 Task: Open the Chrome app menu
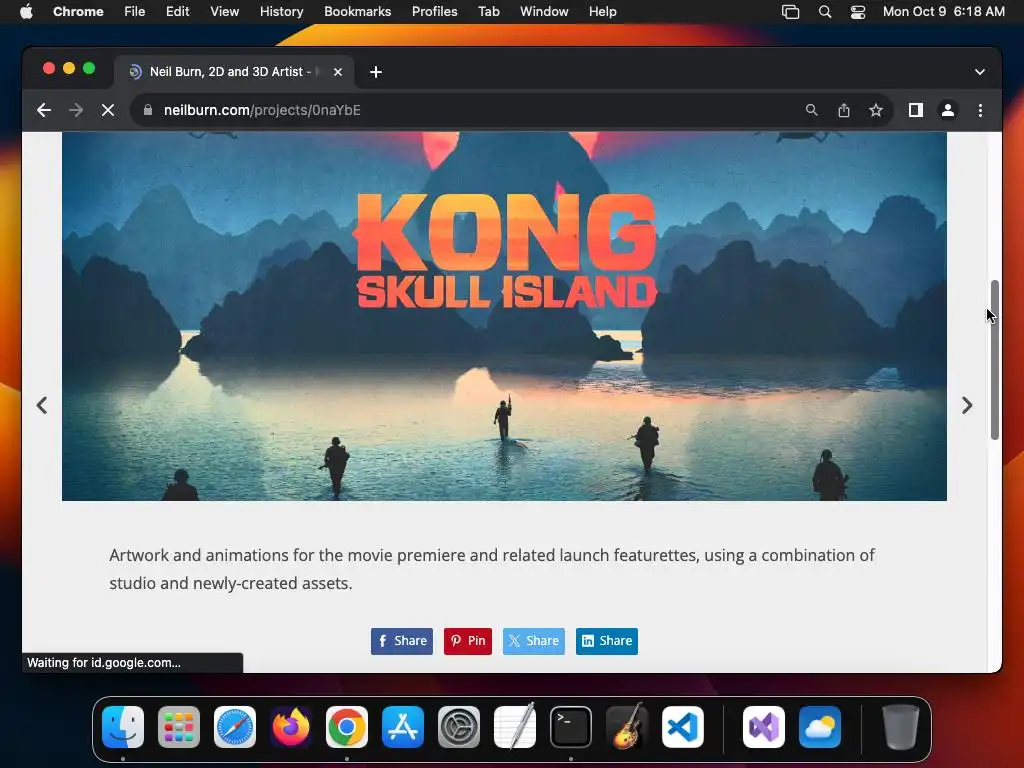pos(78,12)
